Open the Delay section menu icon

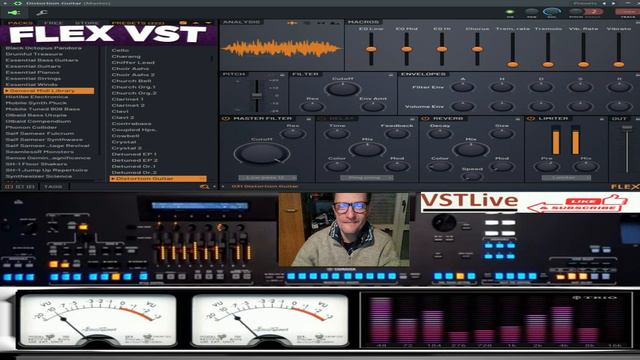coord(413,119)
